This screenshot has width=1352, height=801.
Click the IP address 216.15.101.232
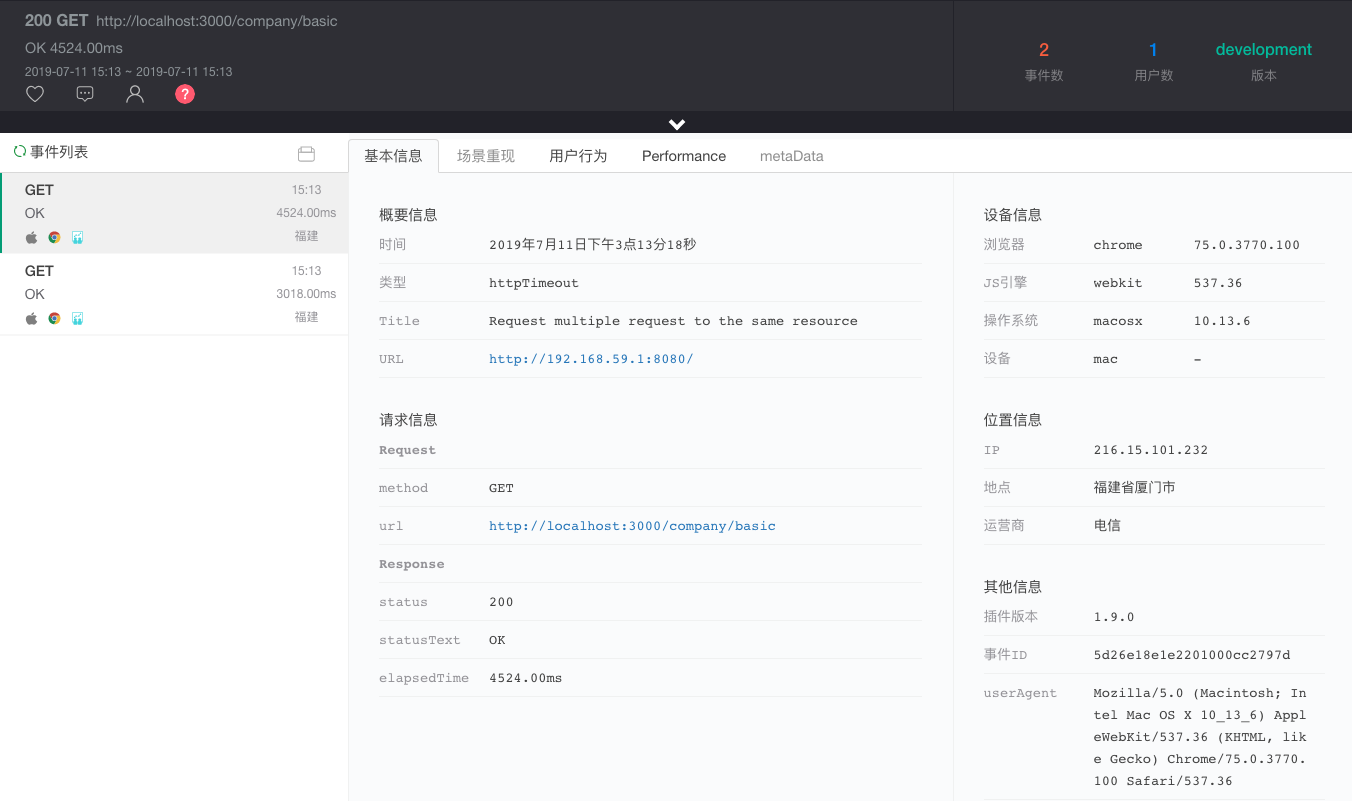(x=1151, y=450)
